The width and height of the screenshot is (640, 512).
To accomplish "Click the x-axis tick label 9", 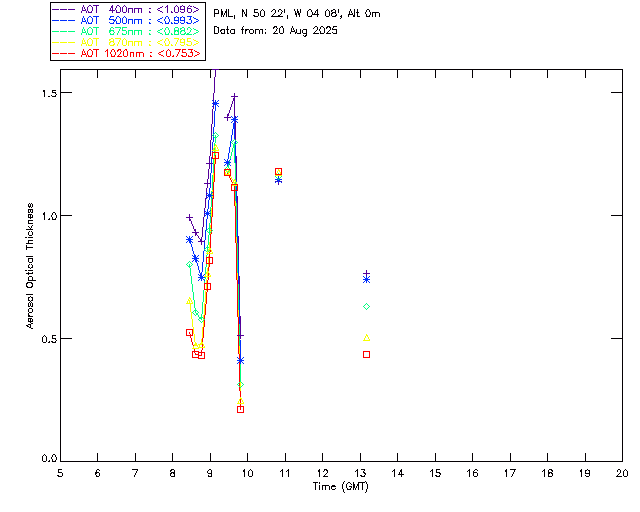I will point(210,473).
